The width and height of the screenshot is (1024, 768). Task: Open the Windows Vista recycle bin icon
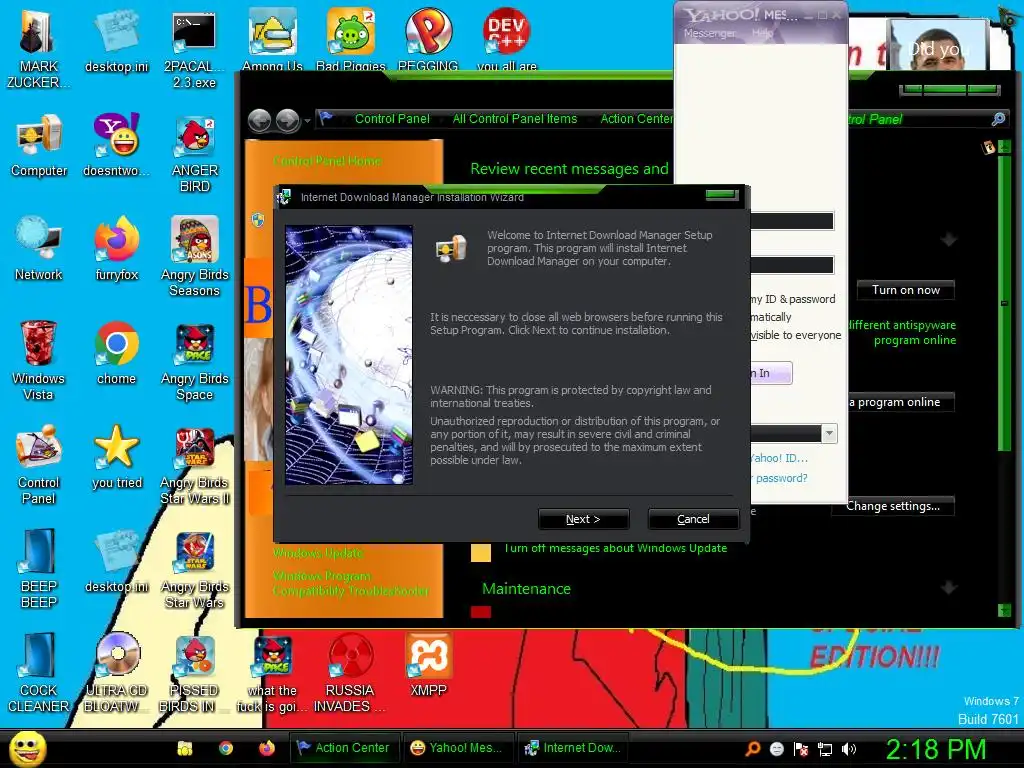[38, 360]
